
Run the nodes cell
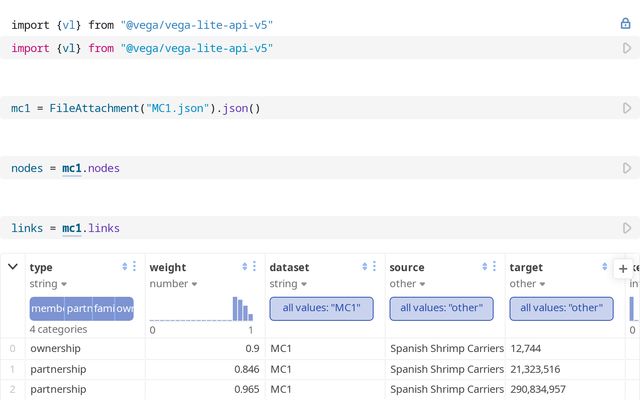(627, 168)
